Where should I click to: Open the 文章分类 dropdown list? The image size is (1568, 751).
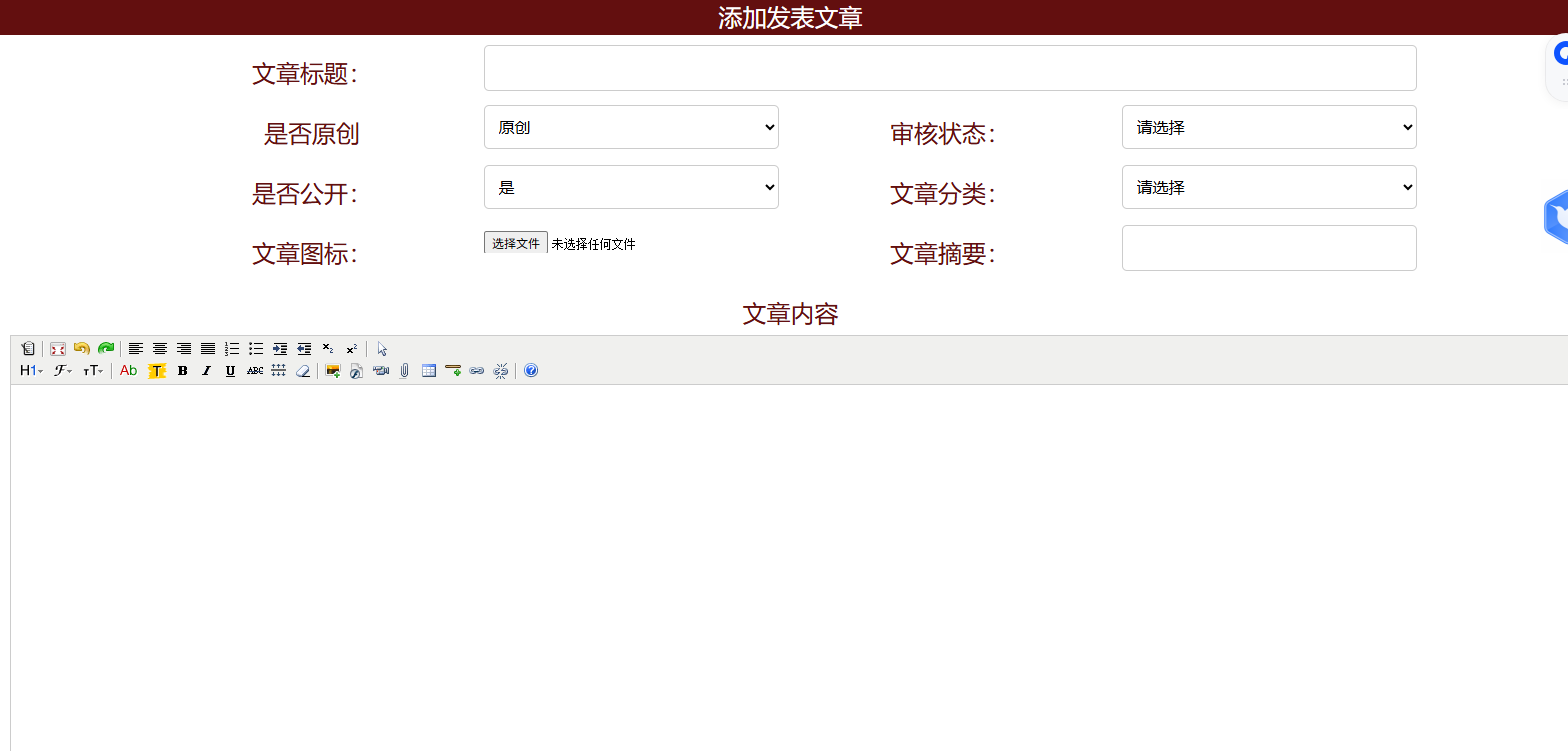[1268, 187]
